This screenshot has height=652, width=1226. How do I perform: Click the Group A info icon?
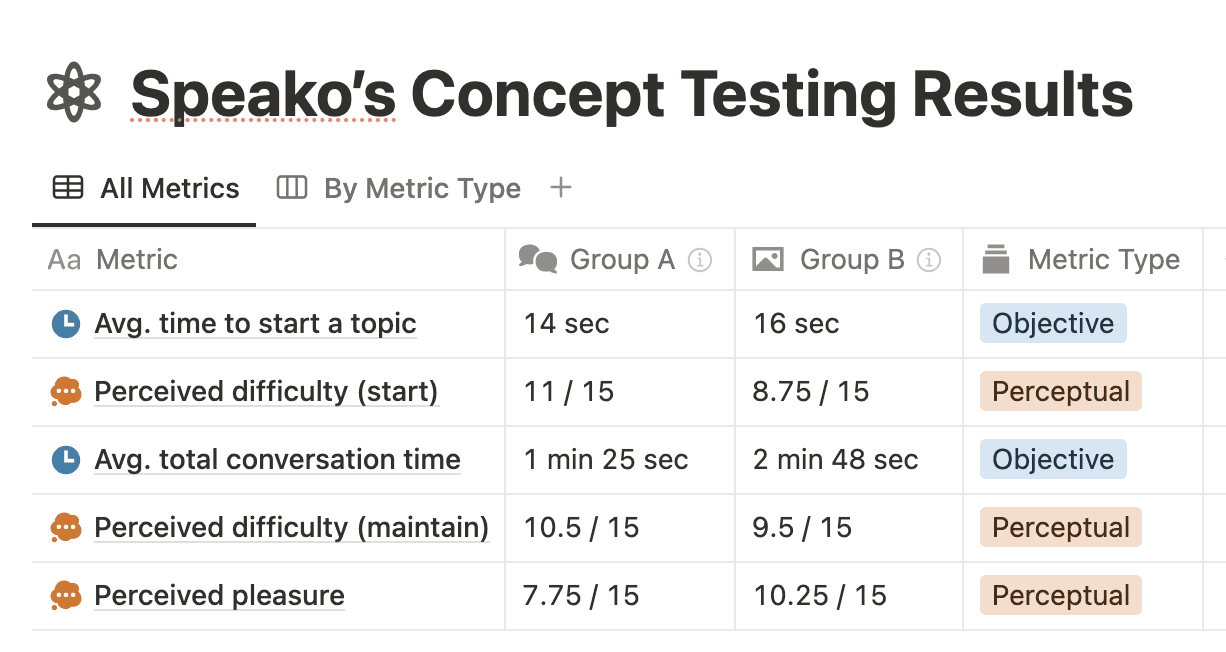click(x=701, y=260)
